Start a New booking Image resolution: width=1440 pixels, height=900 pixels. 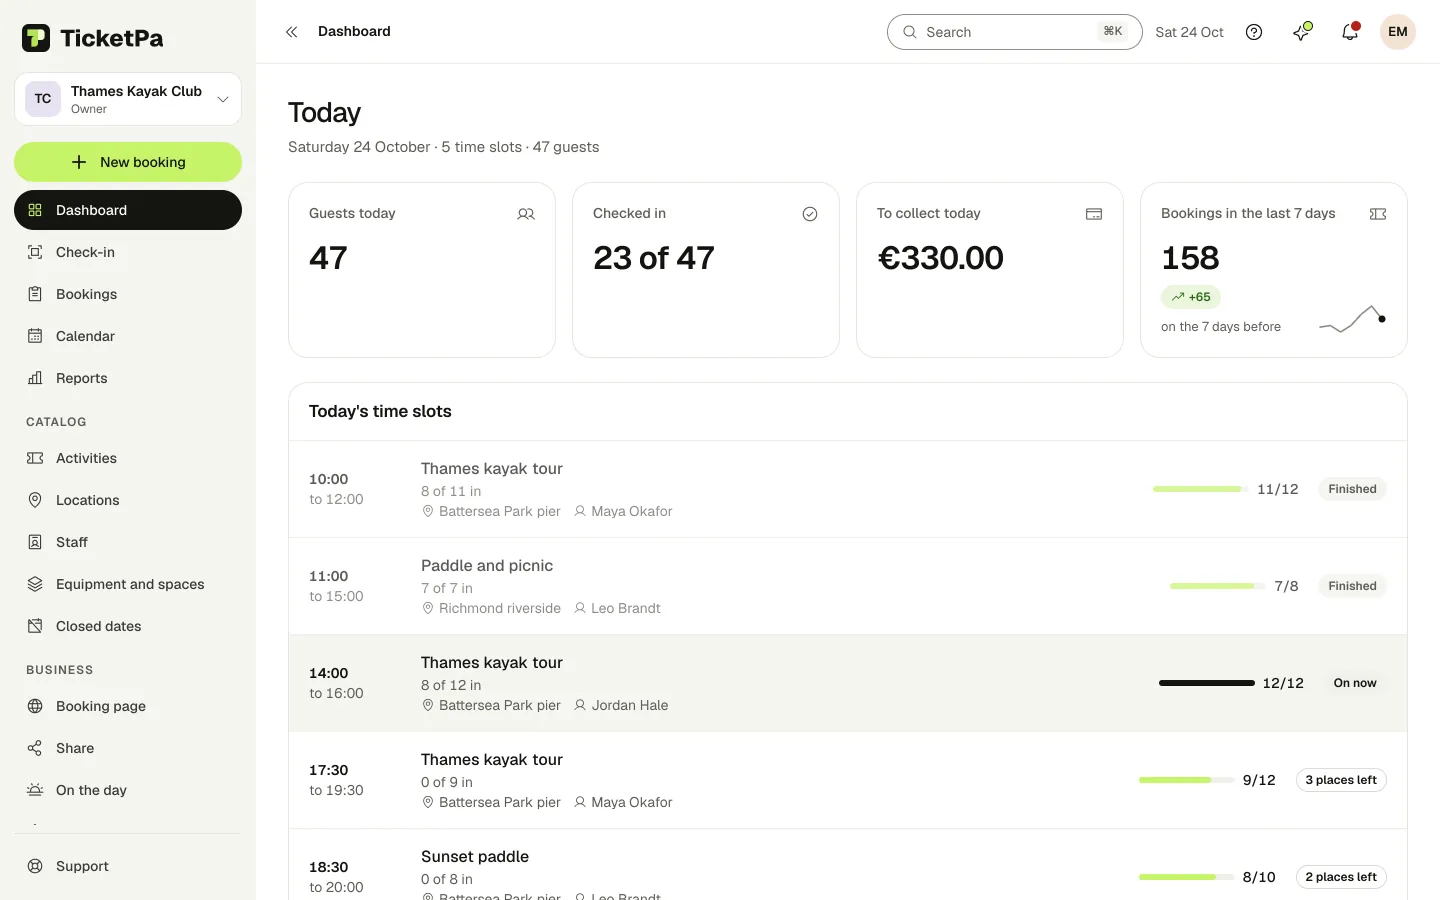(128, 162)
